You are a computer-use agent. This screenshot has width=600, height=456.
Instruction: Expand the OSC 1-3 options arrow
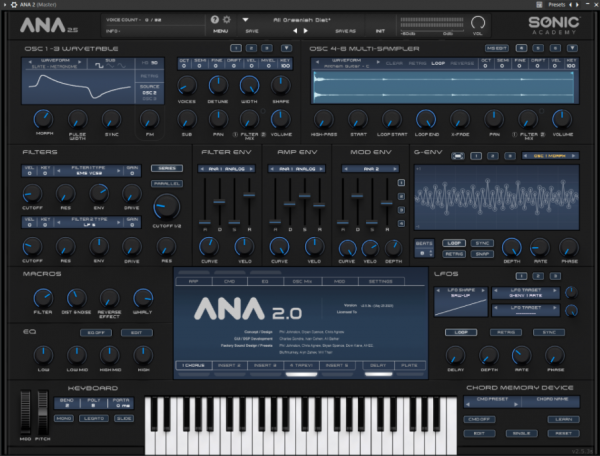point(286,48)
